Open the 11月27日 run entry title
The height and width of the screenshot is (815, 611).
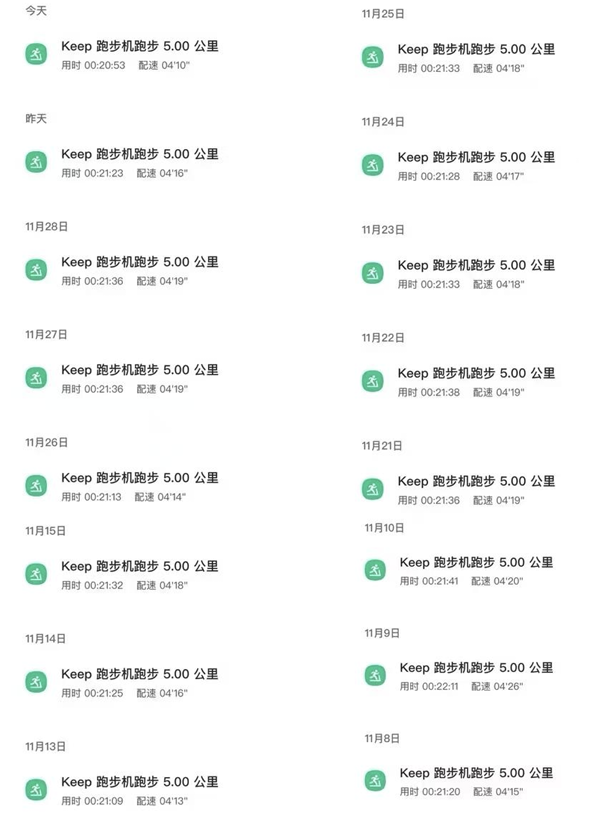[x=140, y=370]
